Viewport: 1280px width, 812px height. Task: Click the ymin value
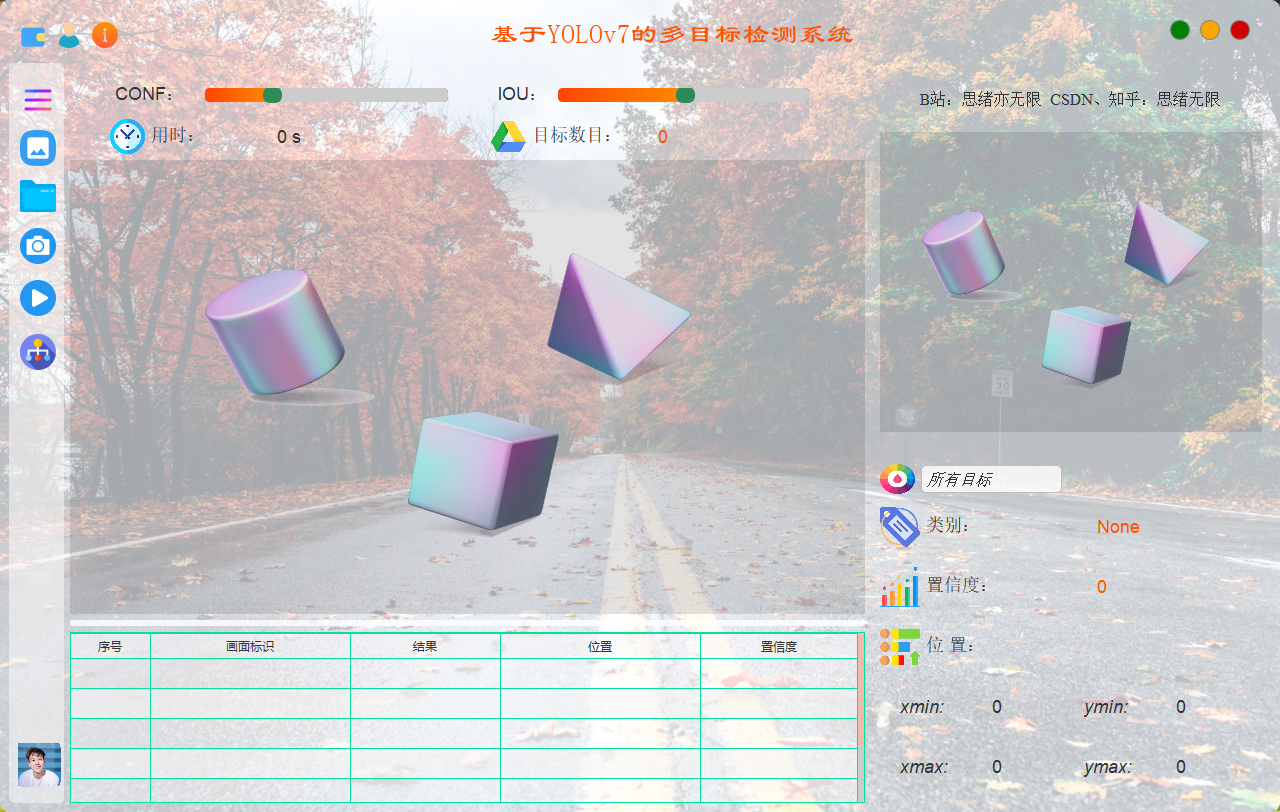click(x=1181, y=707)
